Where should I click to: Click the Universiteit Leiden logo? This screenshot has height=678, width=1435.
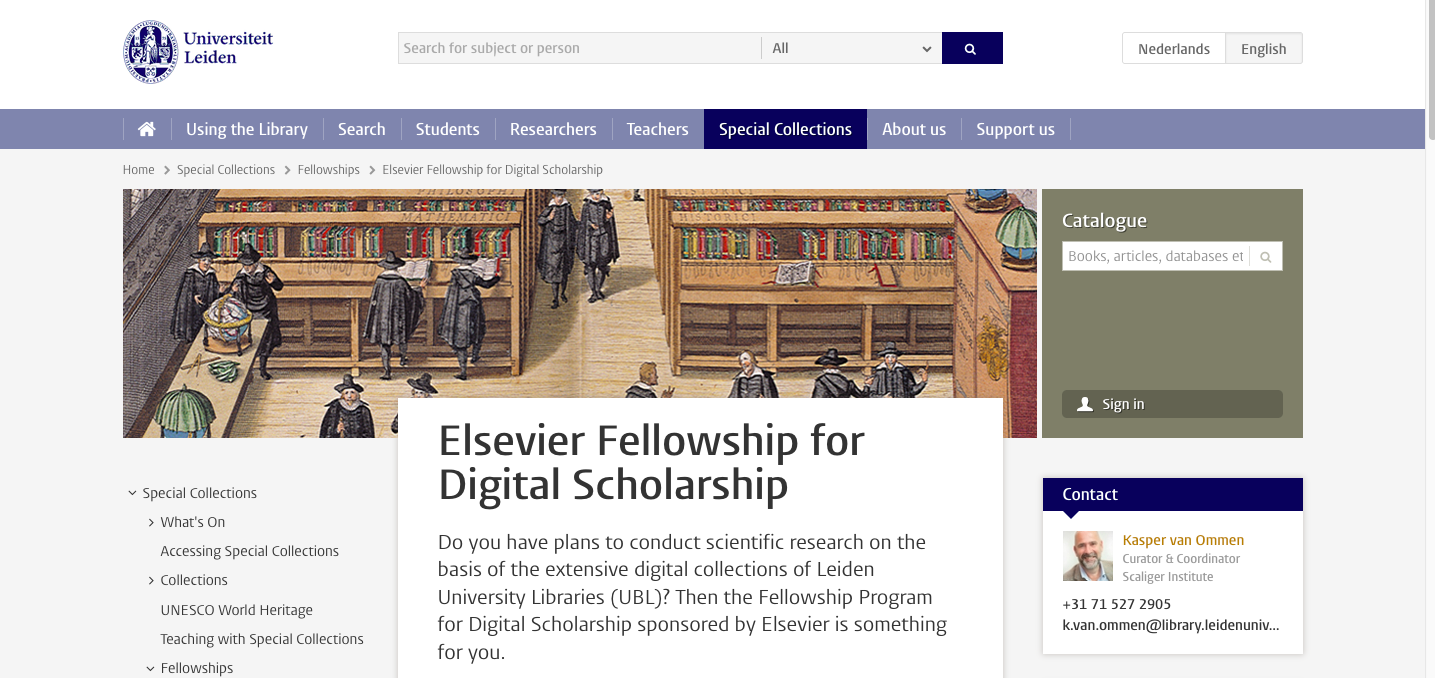pyautogui.click(x=198, y=51)
